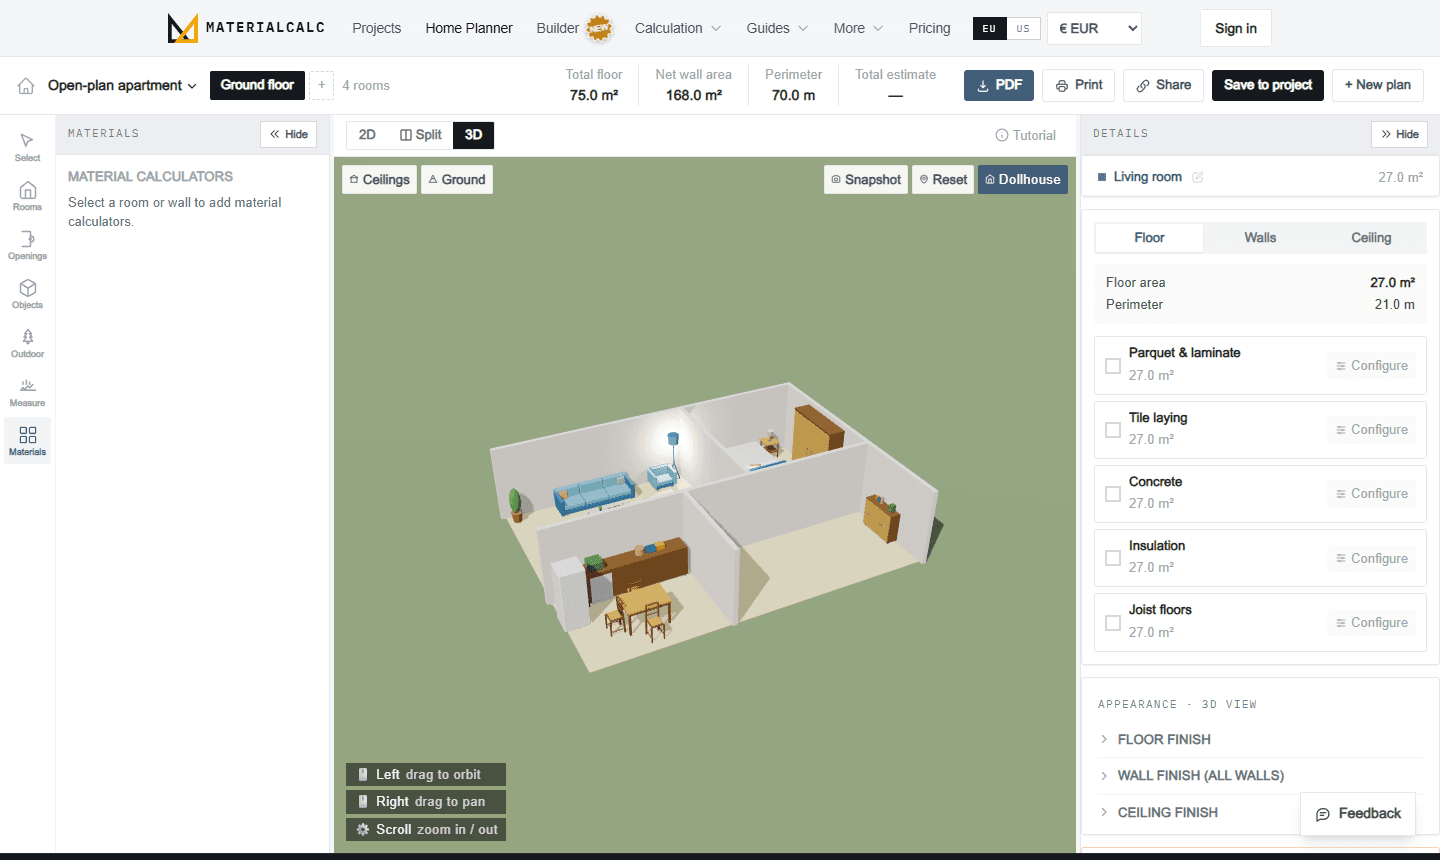Open the Guides menu dropdown
Screen dimensions: 1440x860
[777, 28]
